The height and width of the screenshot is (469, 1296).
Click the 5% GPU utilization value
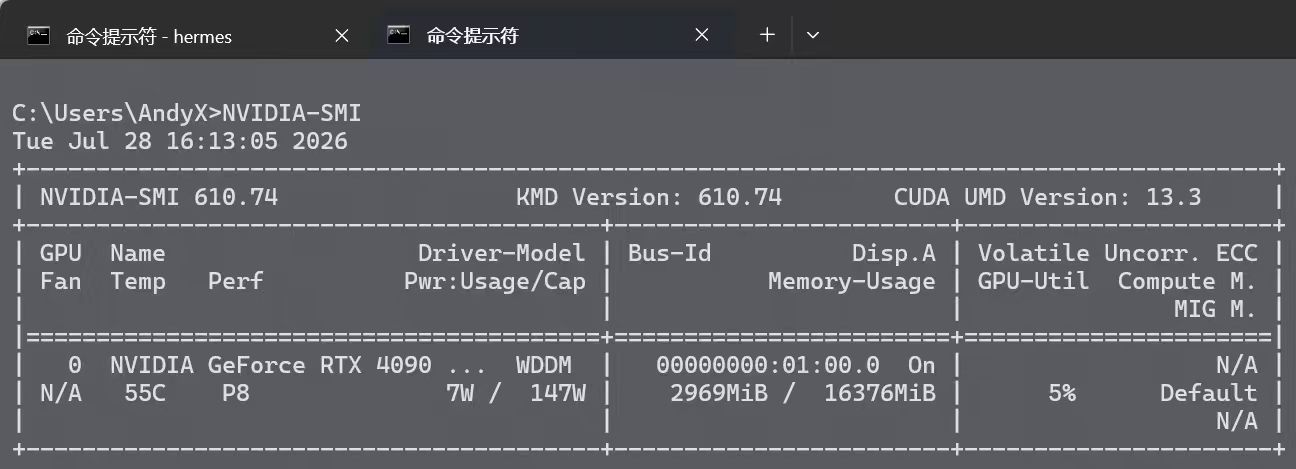click(x=1062, y=393)
